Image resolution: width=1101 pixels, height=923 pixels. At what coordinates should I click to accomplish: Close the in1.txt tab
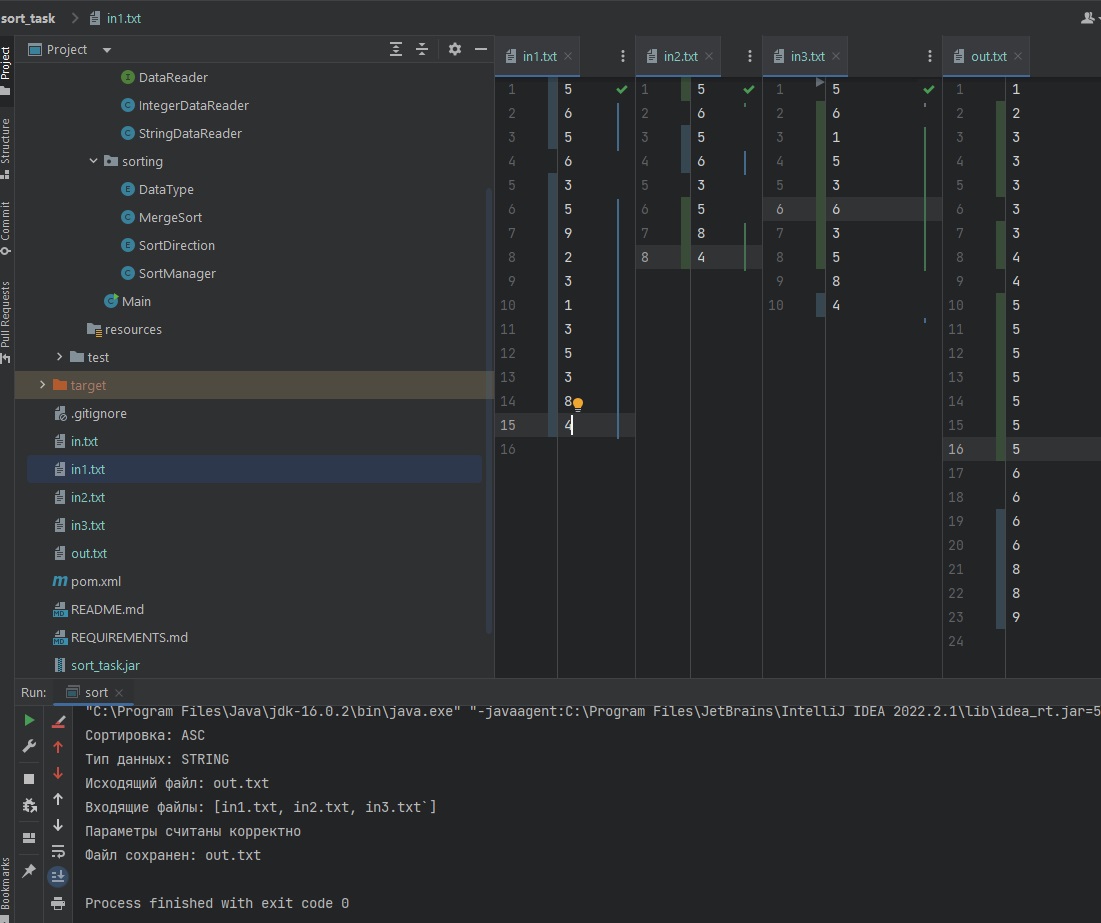pos(568,56)
